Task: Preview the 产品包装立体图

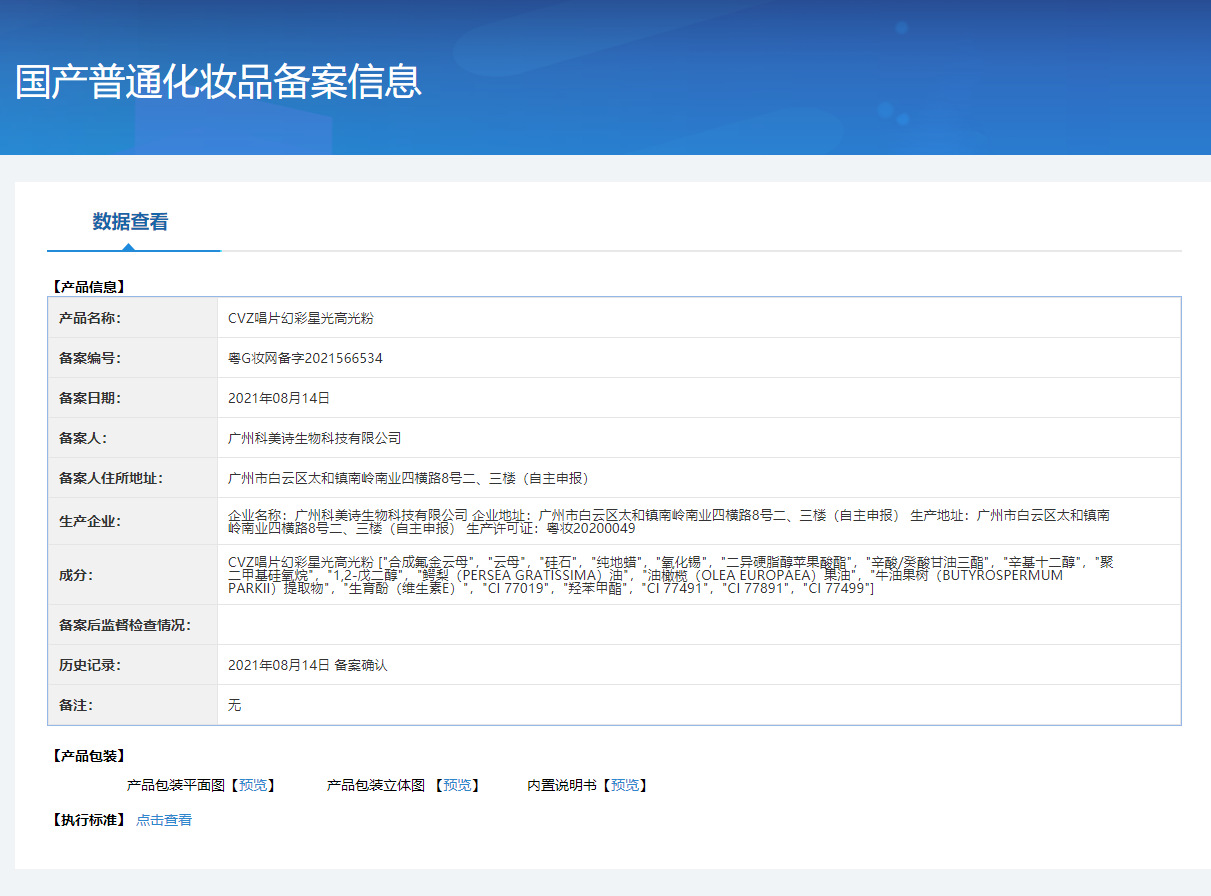Action: 457,785
